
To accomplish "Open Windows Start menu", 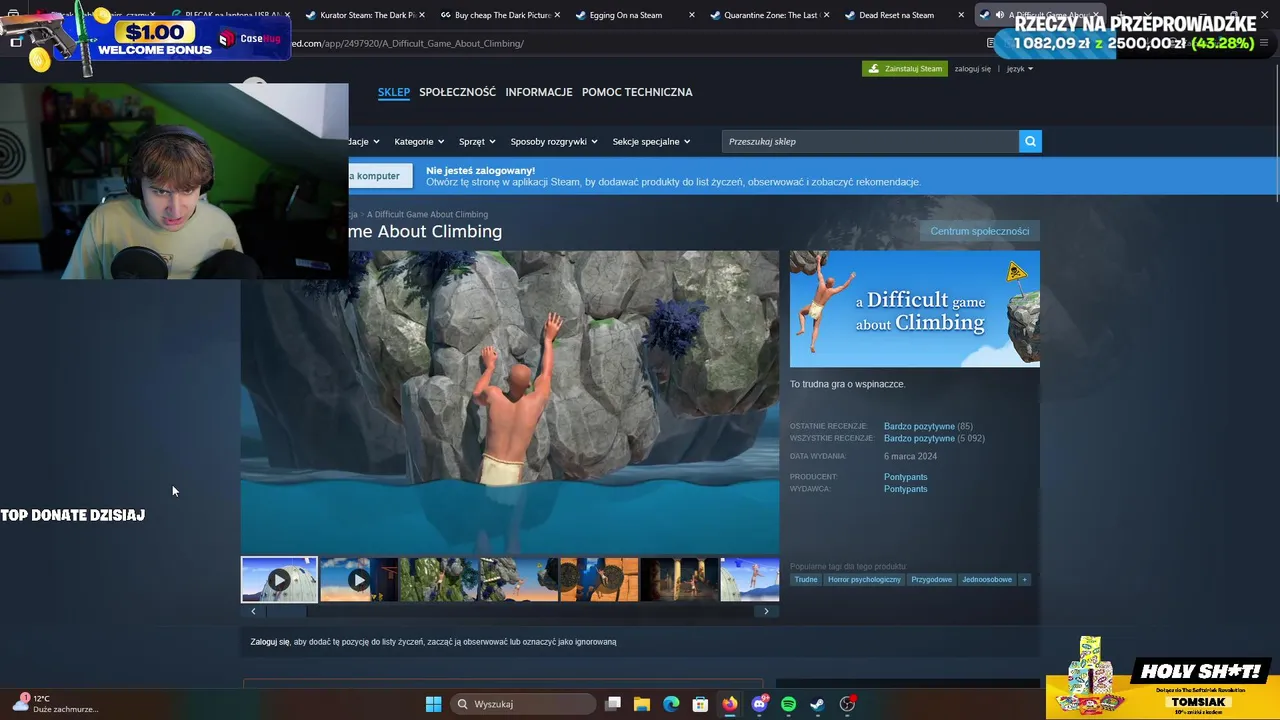I will (433, 704).
